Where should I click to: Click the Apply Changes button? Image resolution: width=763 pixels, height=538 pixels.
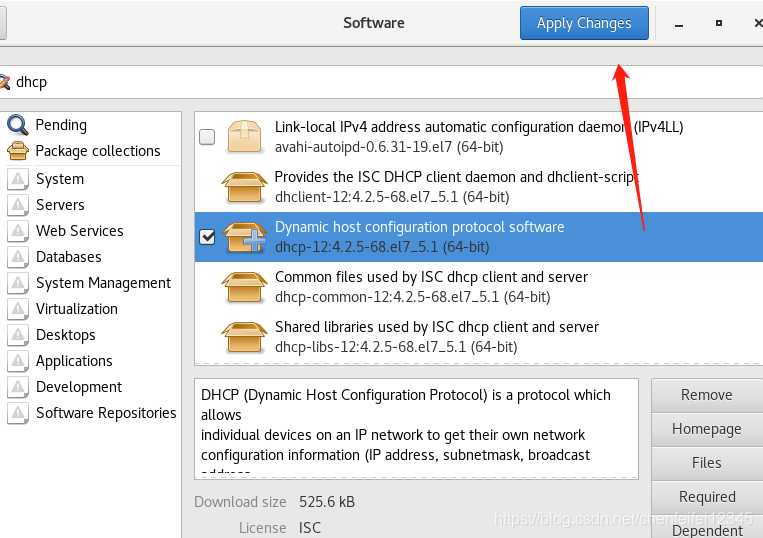(x=584, y=23)
